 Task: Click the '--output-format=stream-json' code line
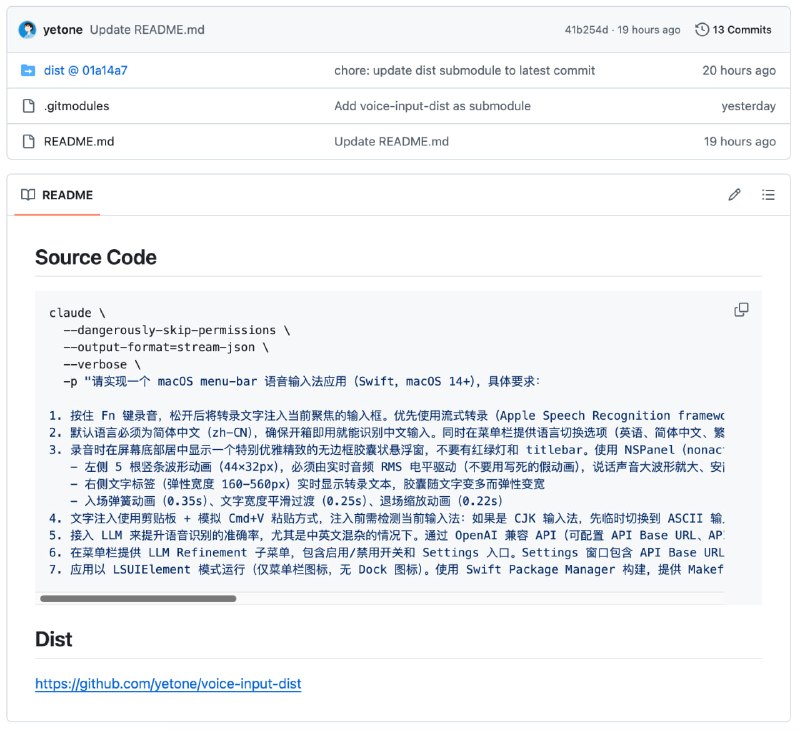point(166,347)
